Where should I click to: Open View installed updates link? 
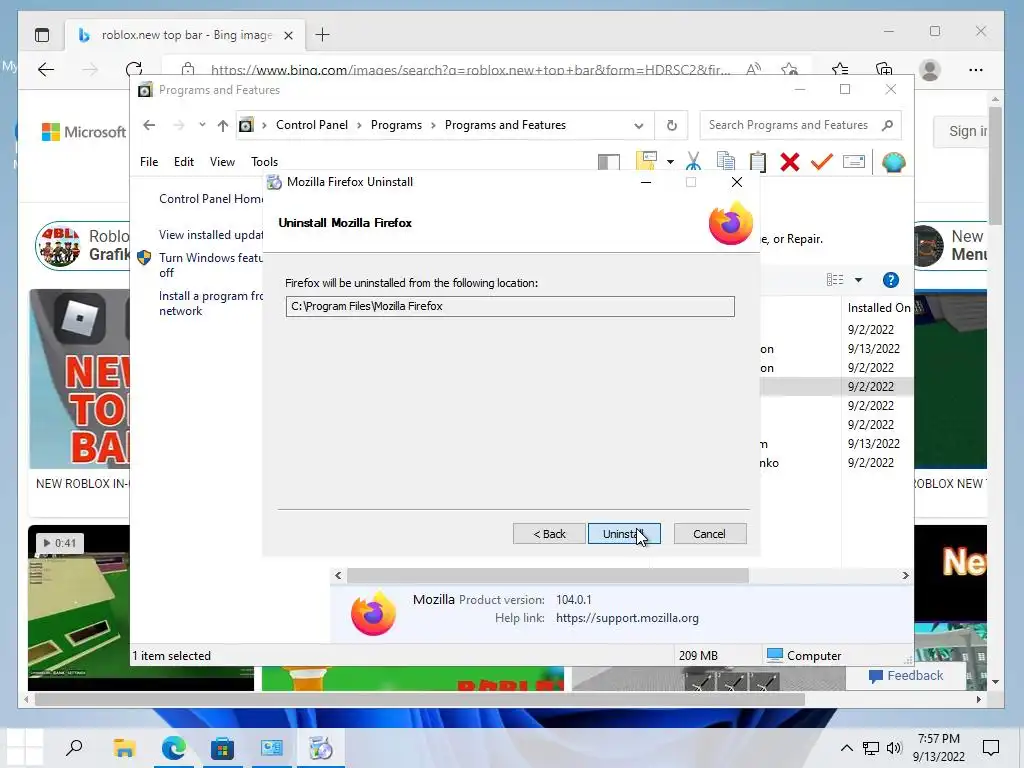[x=210, y=234]
